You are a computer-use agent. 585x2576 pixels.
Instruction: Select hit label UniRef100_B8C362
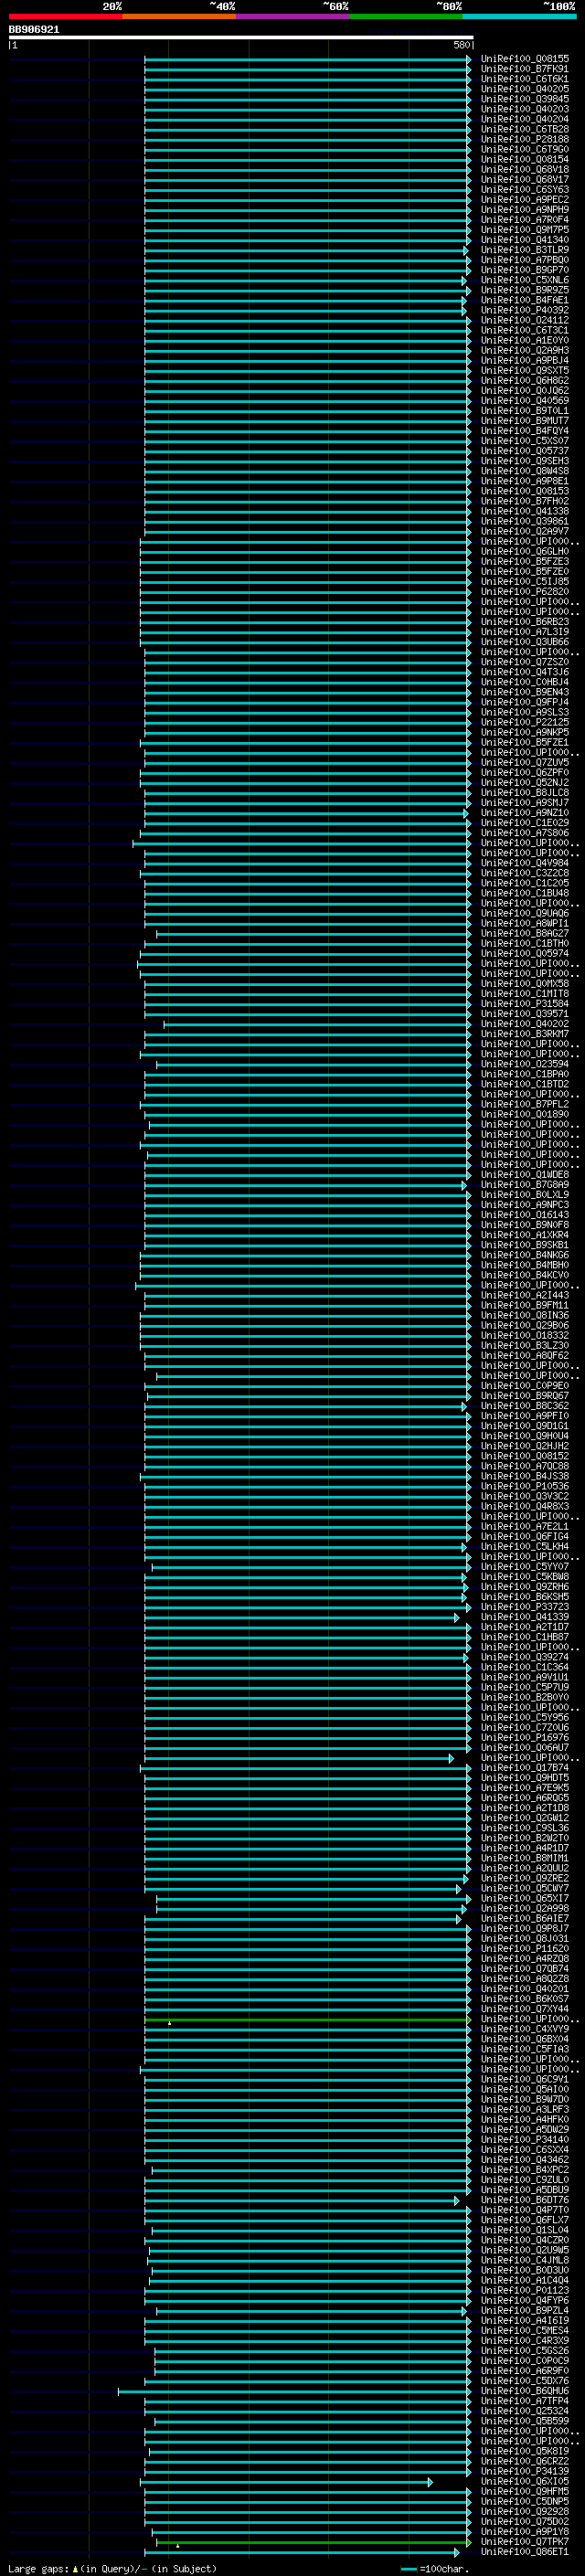(524, 1406)
